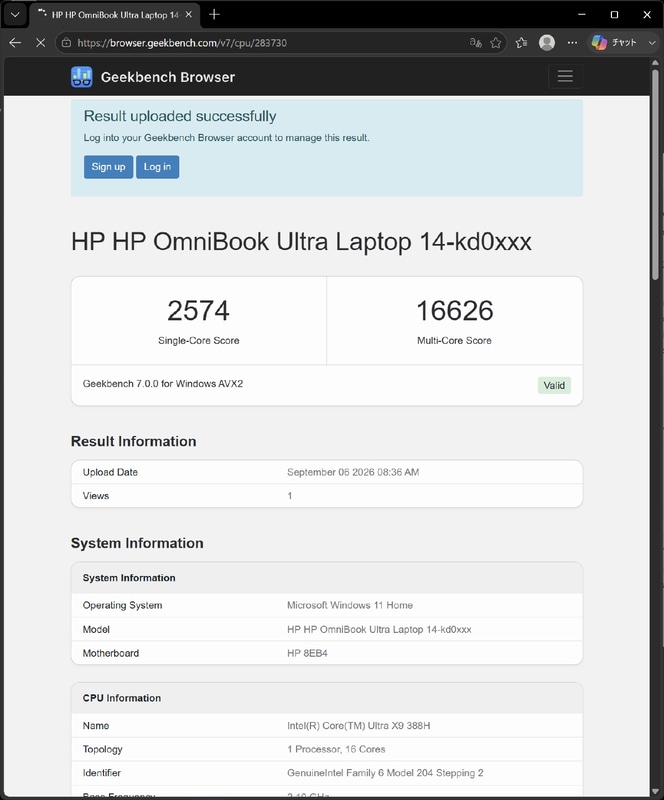The height and width of the screenshot is (800, 664).
Task: Stop loading the page
Action: tap(41, 43)
